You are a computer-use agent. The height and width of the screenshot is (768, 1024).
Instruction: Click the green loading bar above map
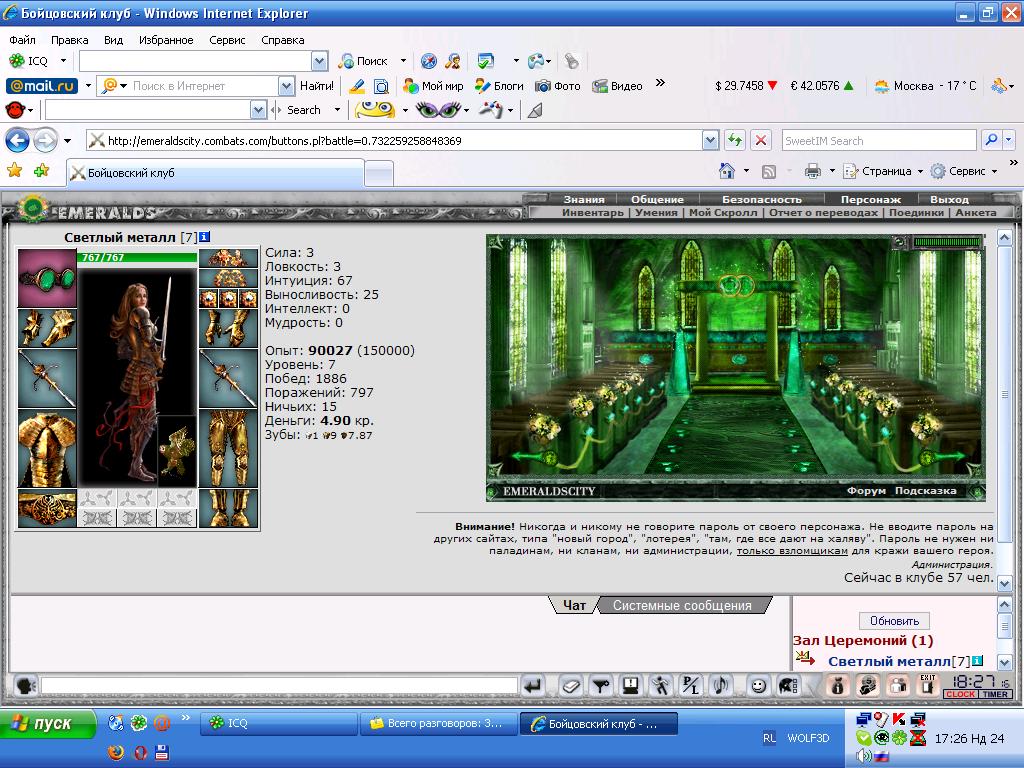point(948,242)
